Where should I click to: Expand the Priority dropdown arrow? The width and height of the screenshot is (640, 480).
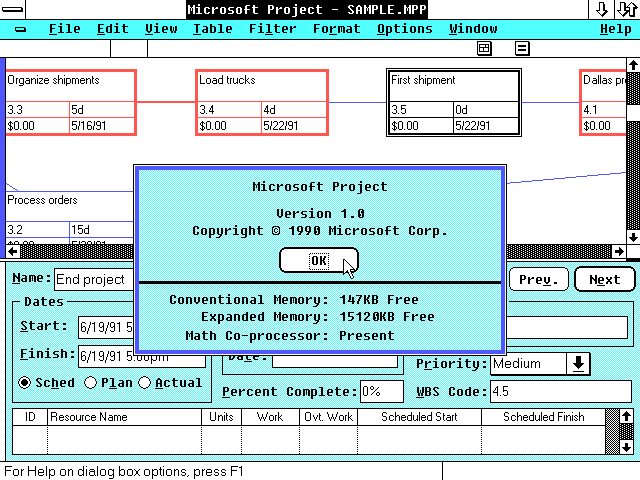coord(578,363)
